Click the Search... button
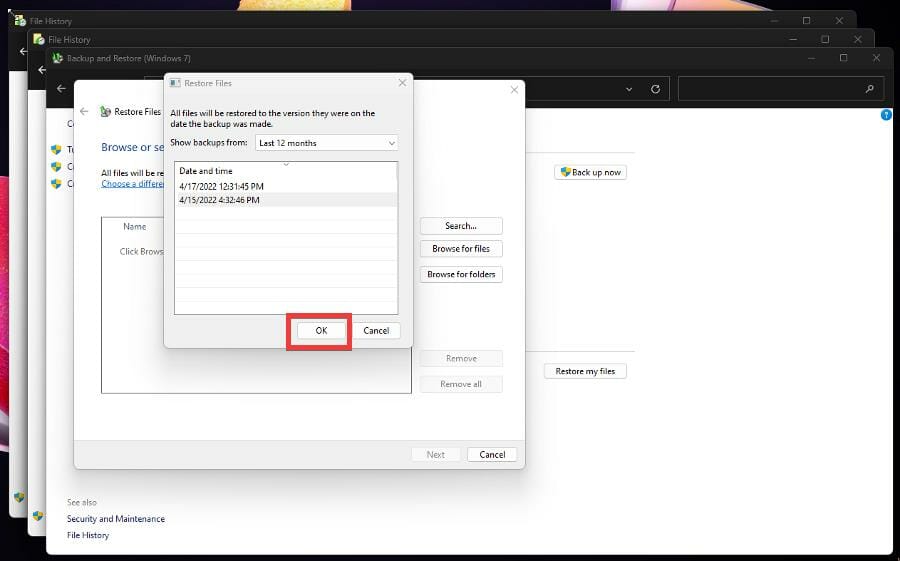Image resolution: width=900 pixels, height=561 pixels. coord(461,226)
